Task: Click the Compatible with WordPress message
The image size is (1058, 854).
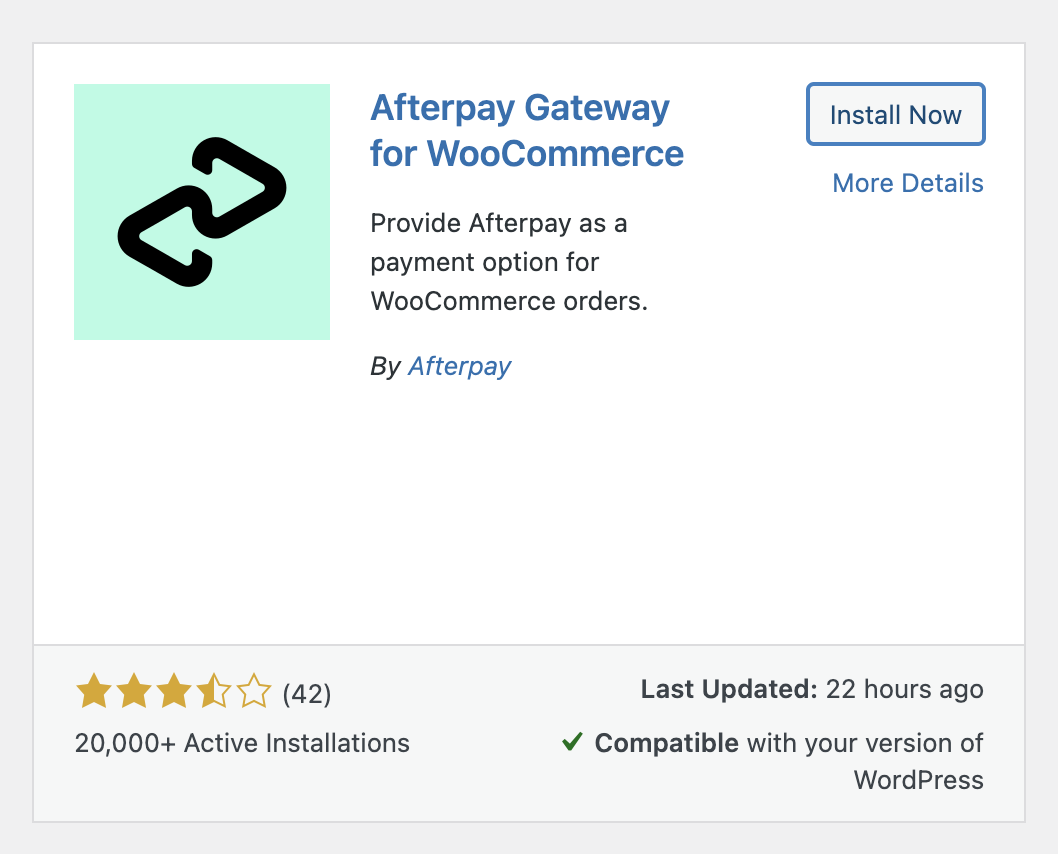Action: tap(789, 743)
